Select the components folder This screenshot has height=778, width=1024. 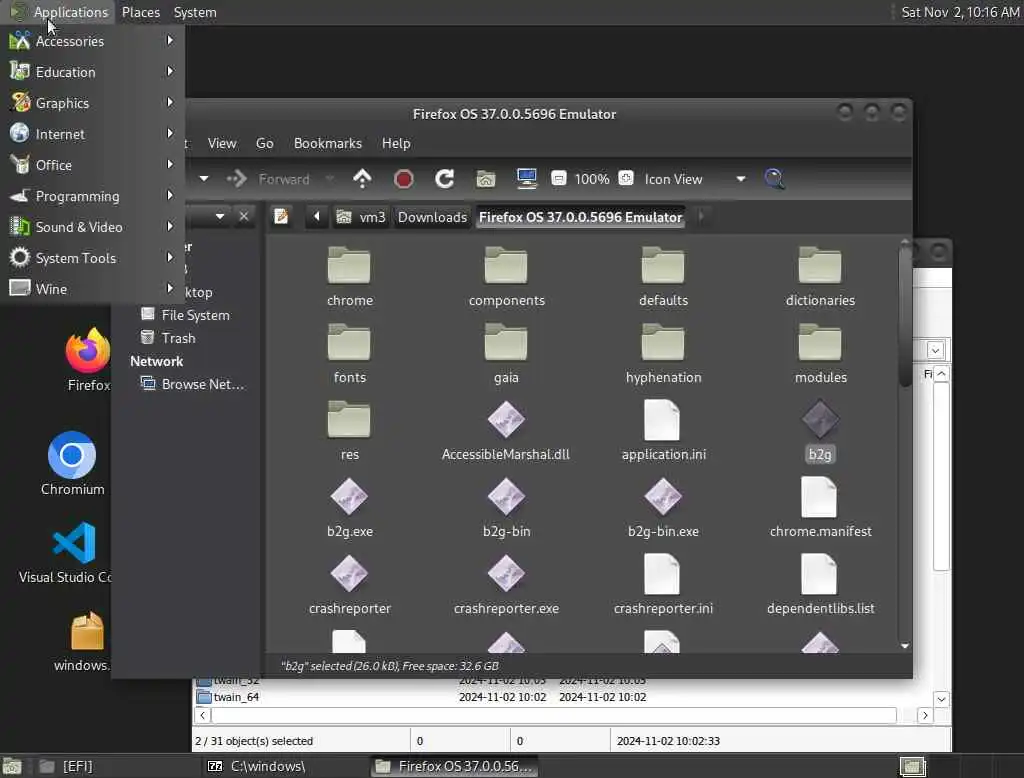(x=507, y=277)
